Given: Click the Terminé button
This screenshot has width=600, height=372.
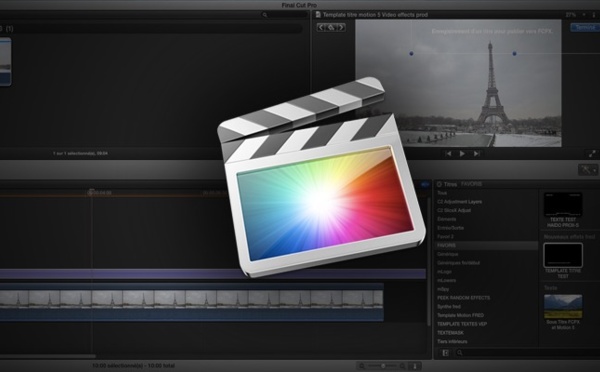Looking at the screenshot, I should click(x=585, y=27).
